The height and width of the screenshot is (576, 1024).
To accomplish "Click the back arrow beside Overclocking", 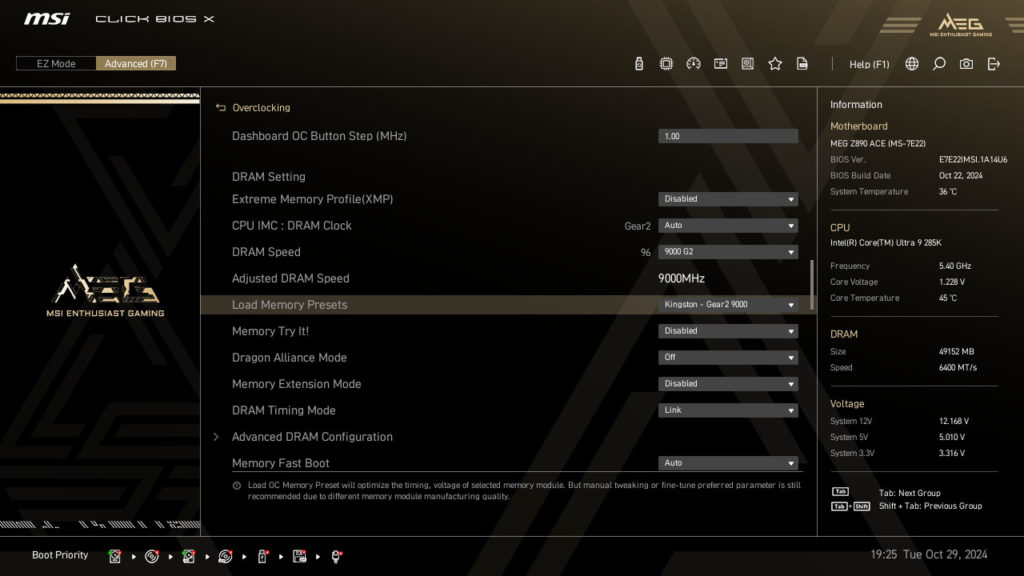I will coord(220,108).
